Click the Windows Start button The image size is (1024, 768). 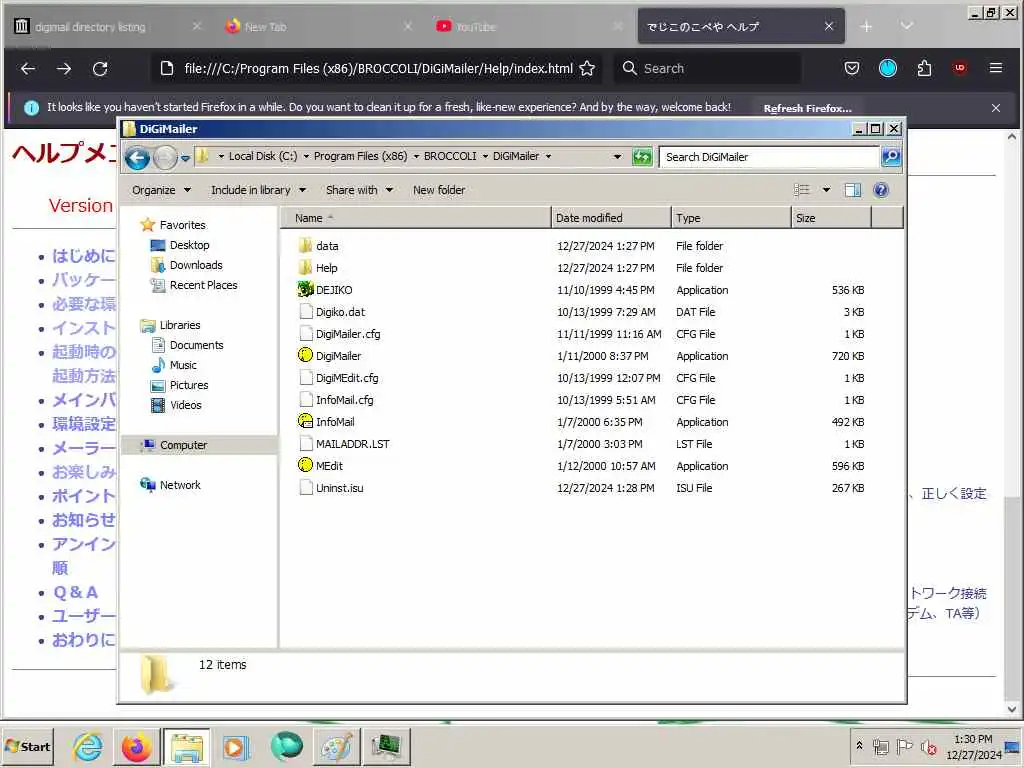pyautogui.click(x=28, y=746)
